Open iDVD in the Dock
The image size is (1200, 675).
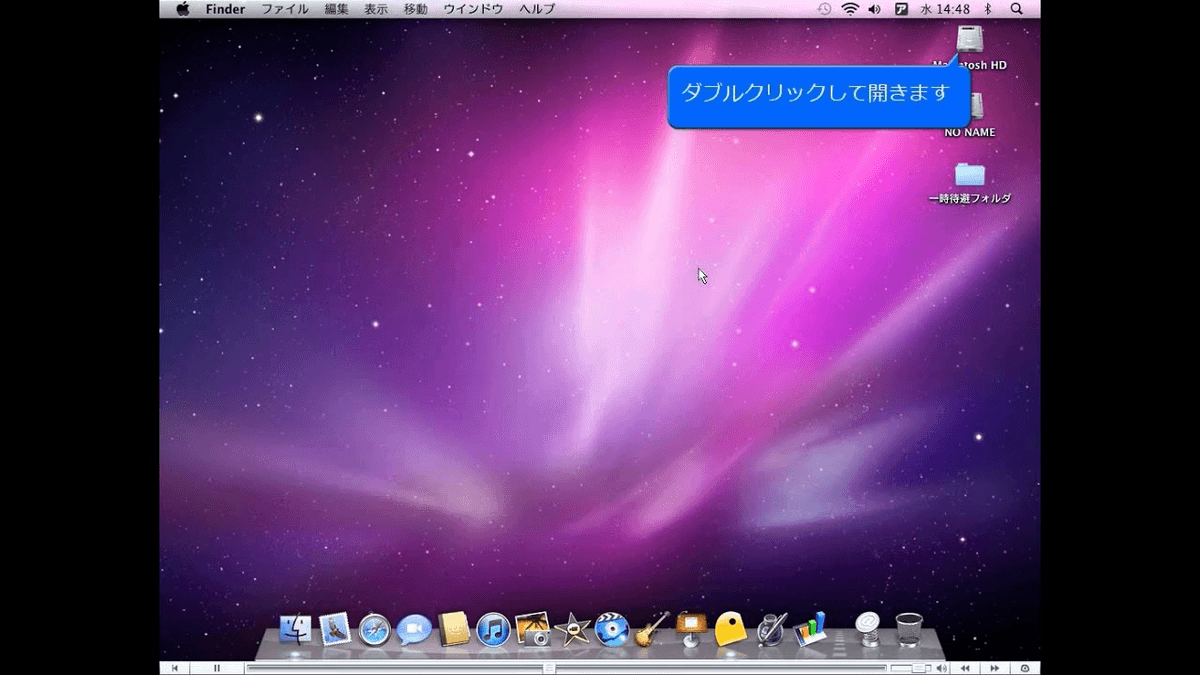tap(611, 630)
